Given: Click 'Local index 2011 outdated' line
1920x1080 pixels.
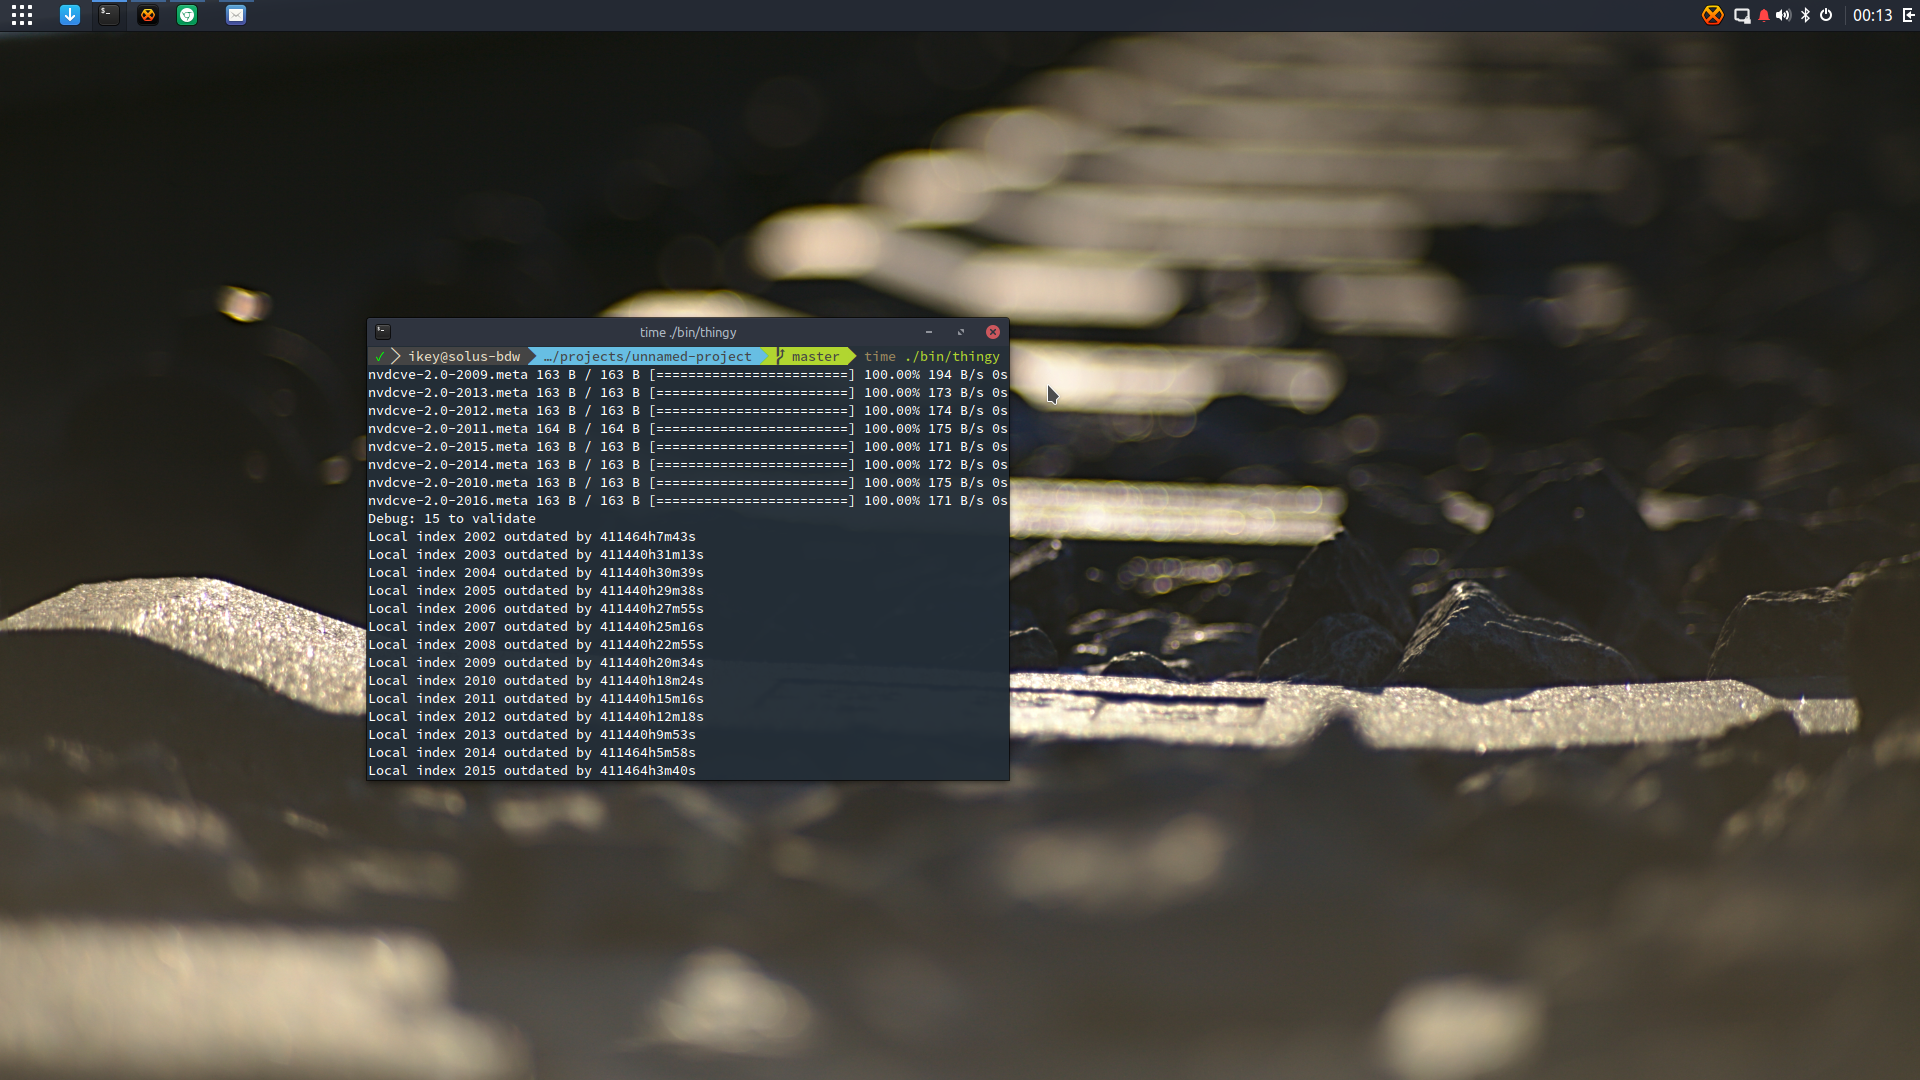Looking at the screenshot, I should [536, 699].
